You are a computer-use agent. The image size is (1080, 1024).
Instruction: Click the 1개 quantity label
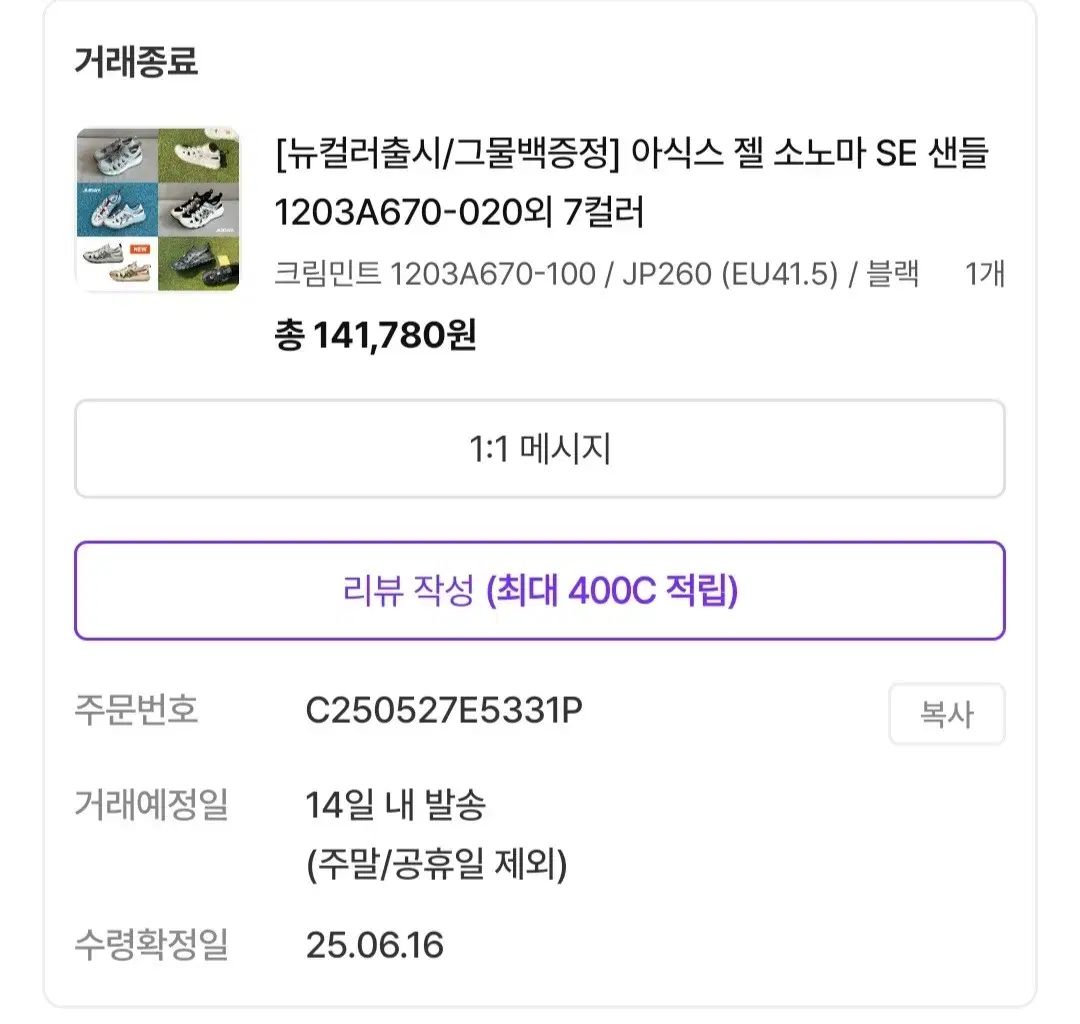[x=984, y=274]
